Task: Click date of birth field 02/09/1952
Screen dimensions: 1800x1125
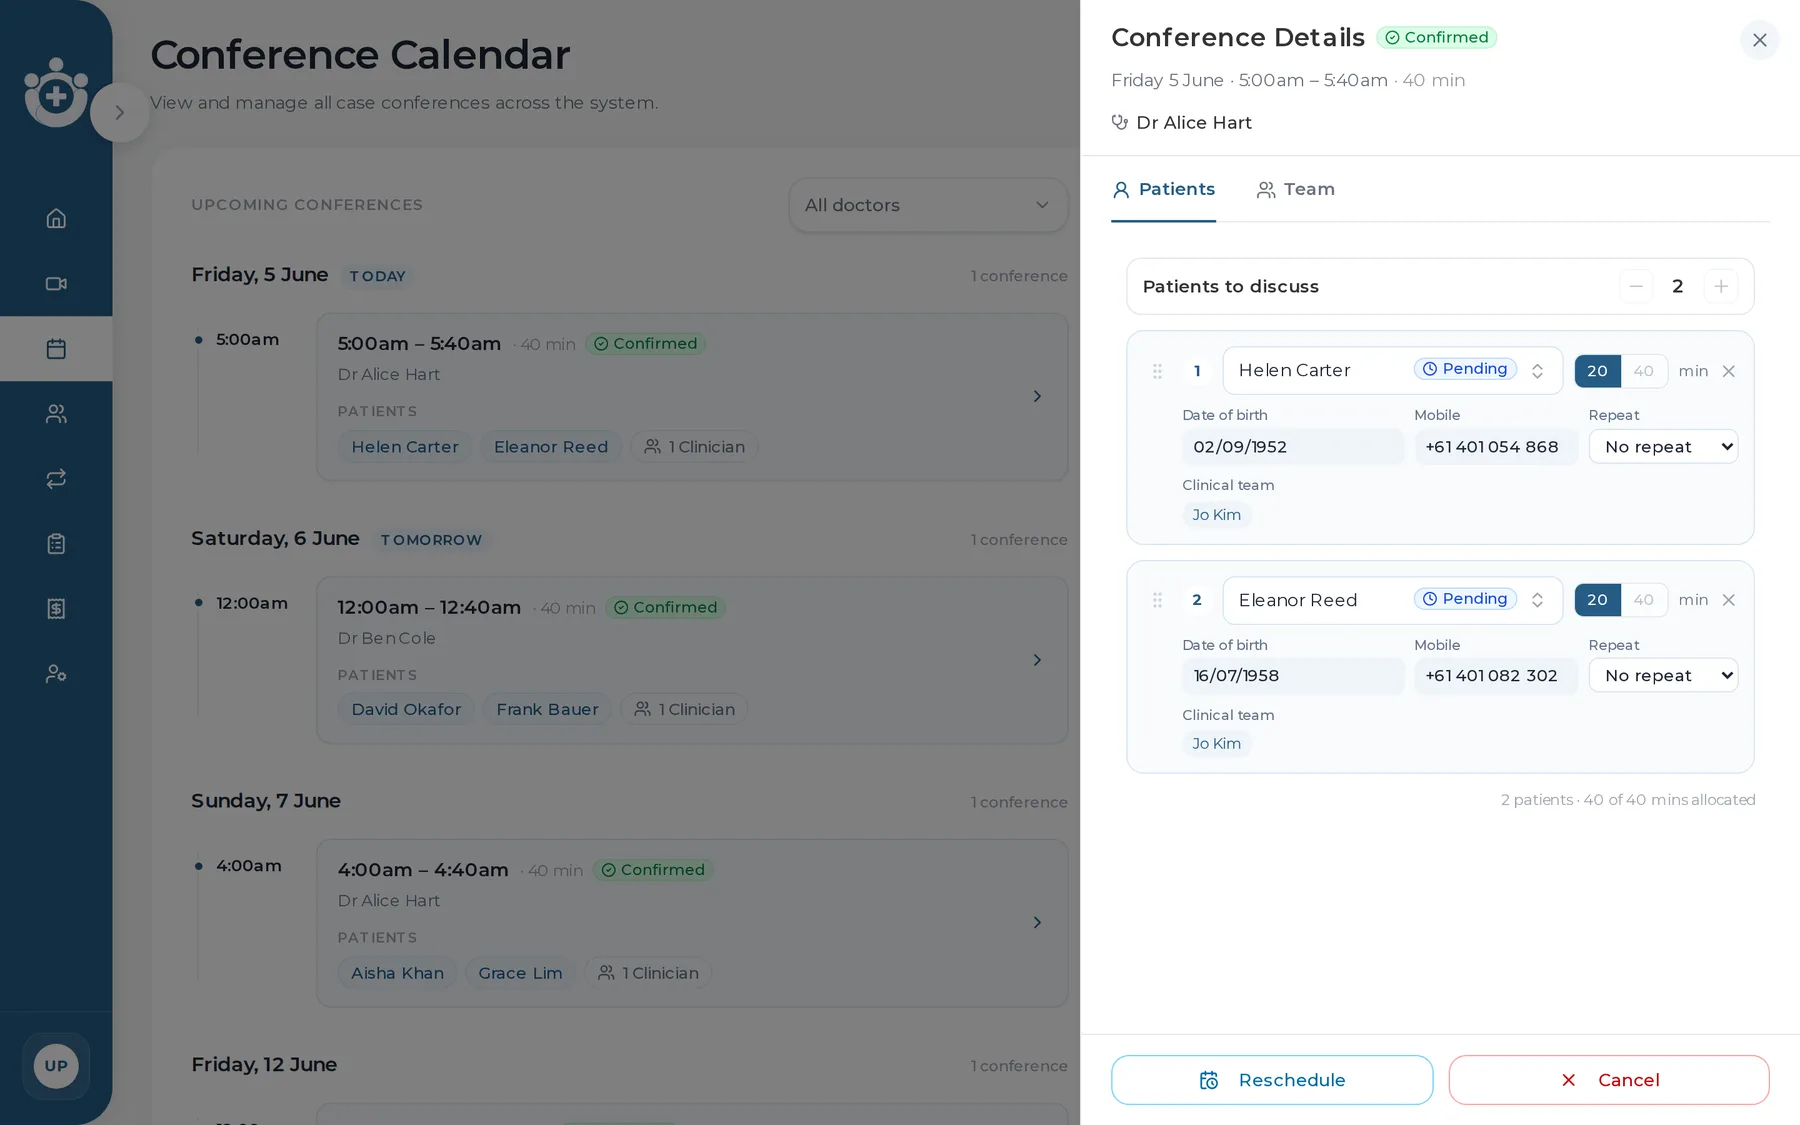Action: pos(1293,447)
